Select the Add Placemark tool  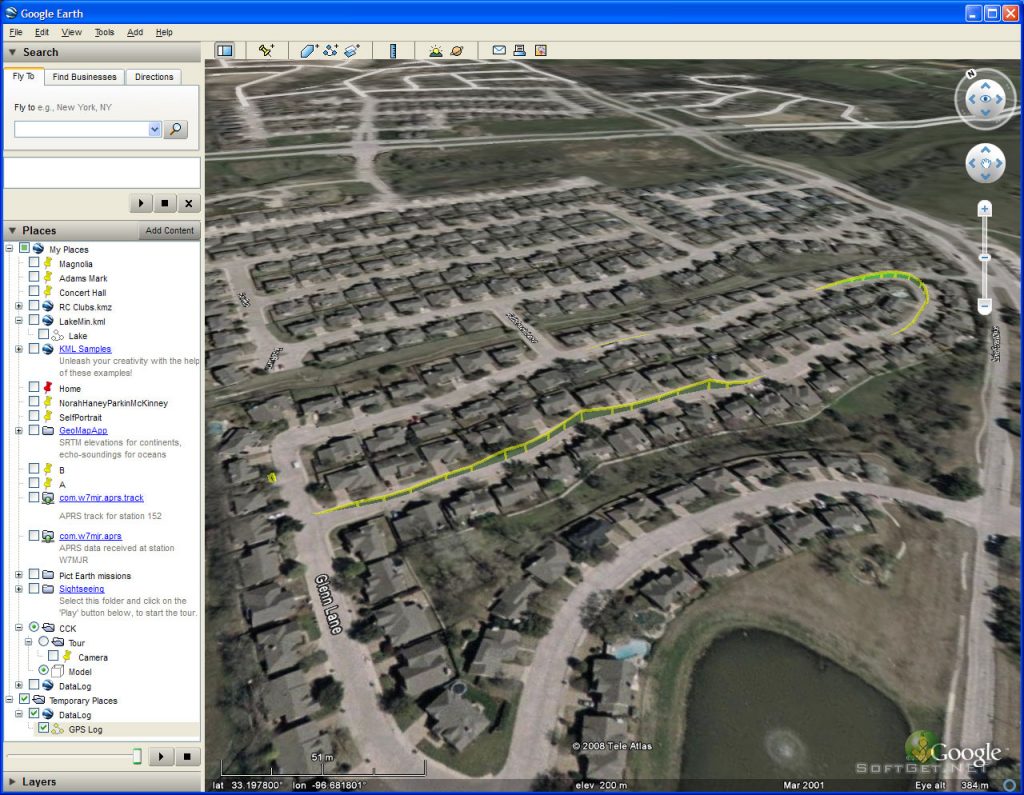point(264,50)
